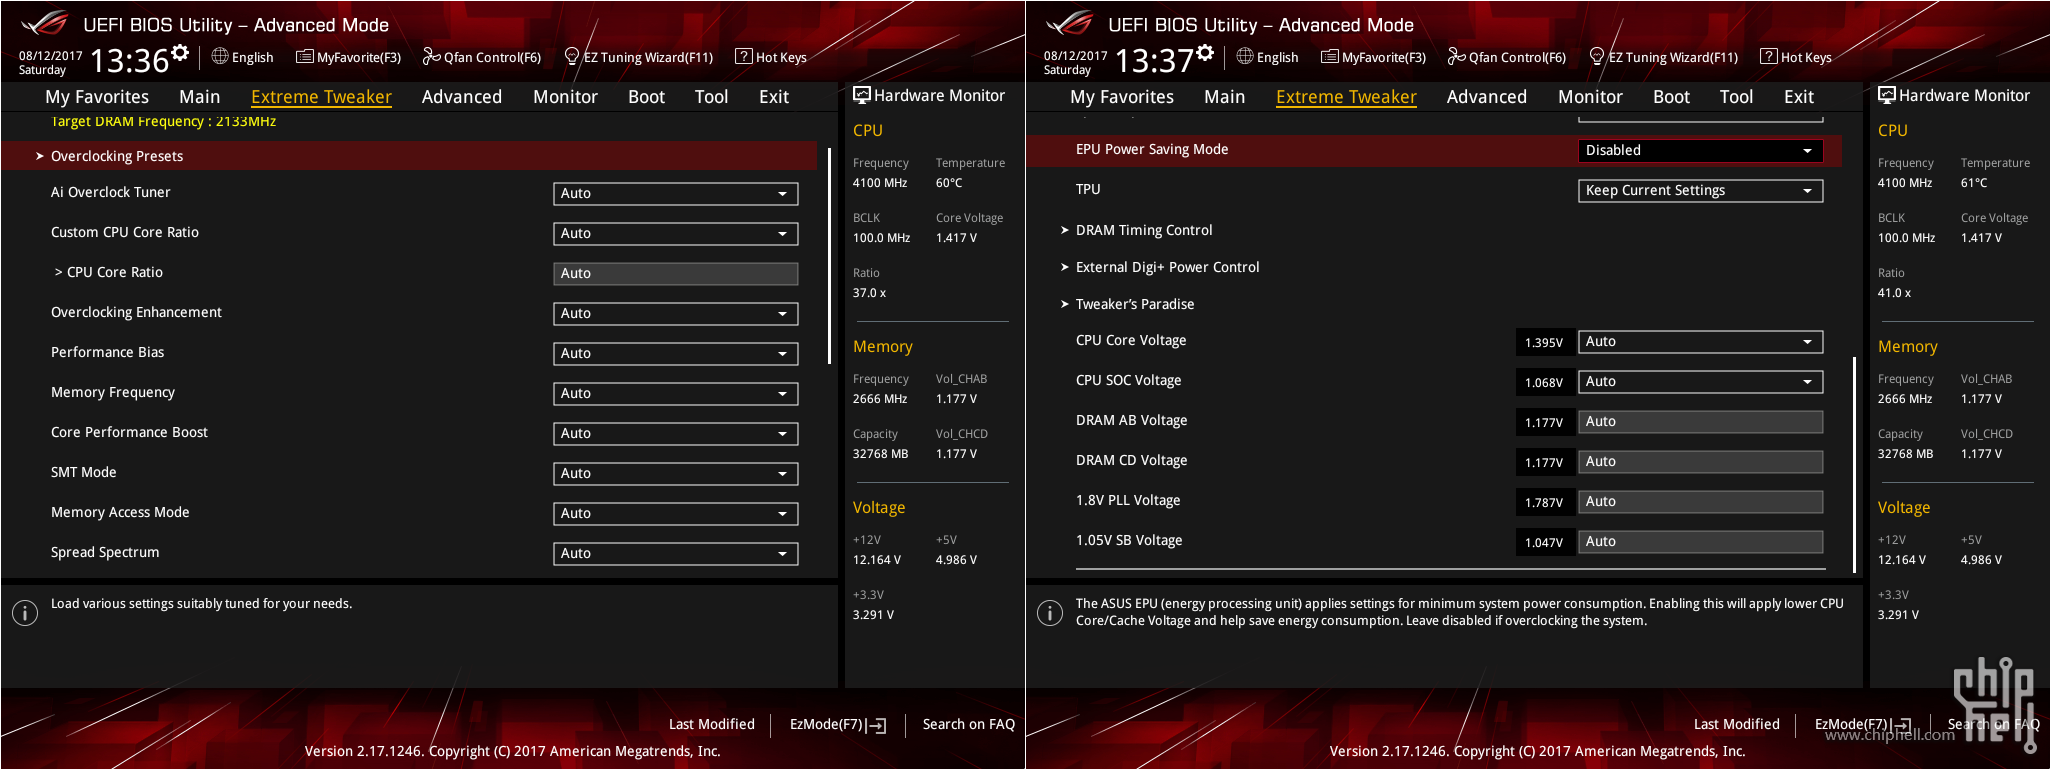Open Memory Frequency dropdown
2051x770 pixels.
tap(676, 393)
